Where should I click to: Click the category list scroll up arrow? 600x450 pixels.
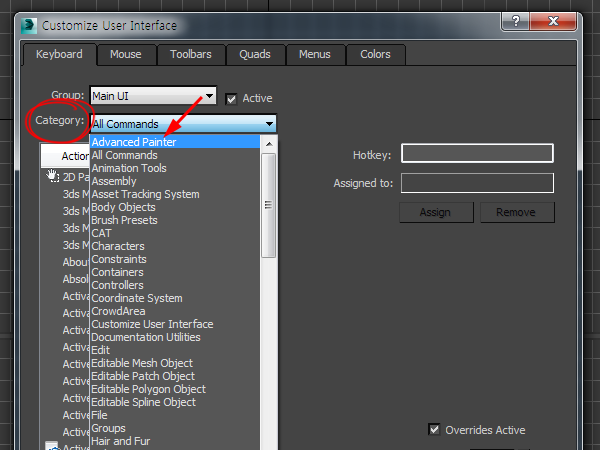point(269,144)
